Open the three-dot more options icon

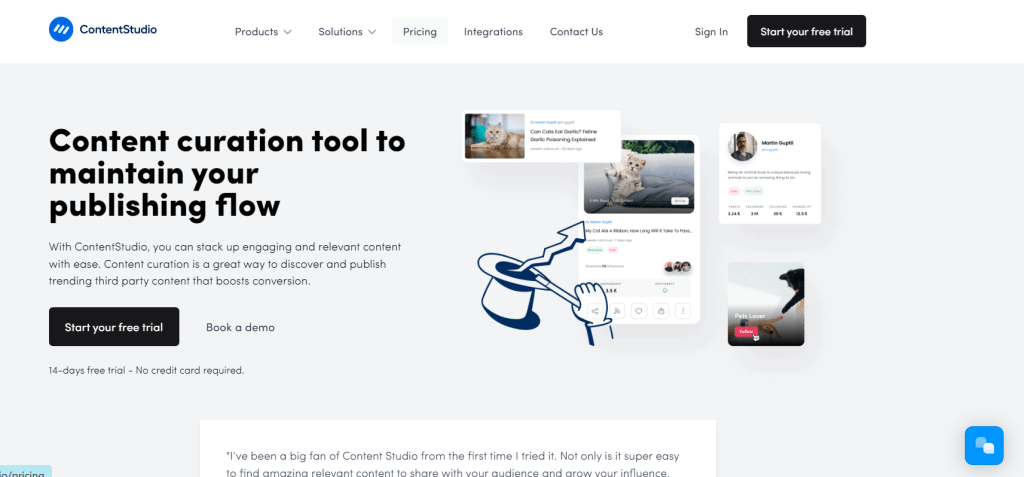683,311
